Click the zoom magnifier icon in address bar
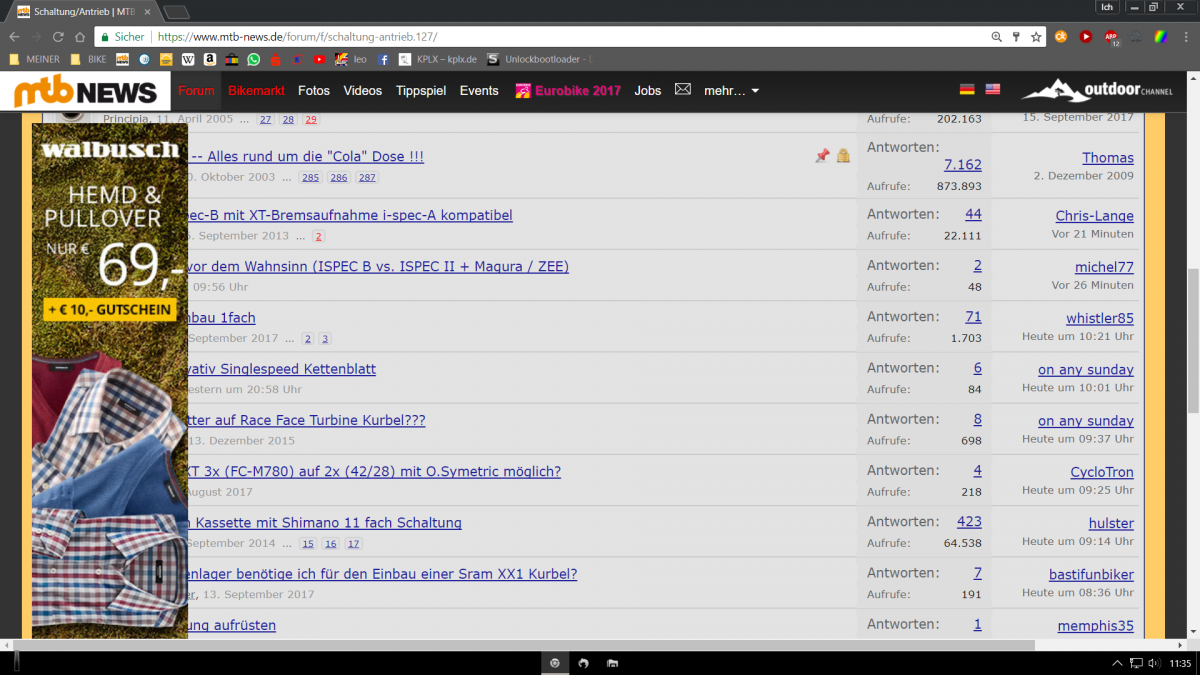 pos(996,36)
